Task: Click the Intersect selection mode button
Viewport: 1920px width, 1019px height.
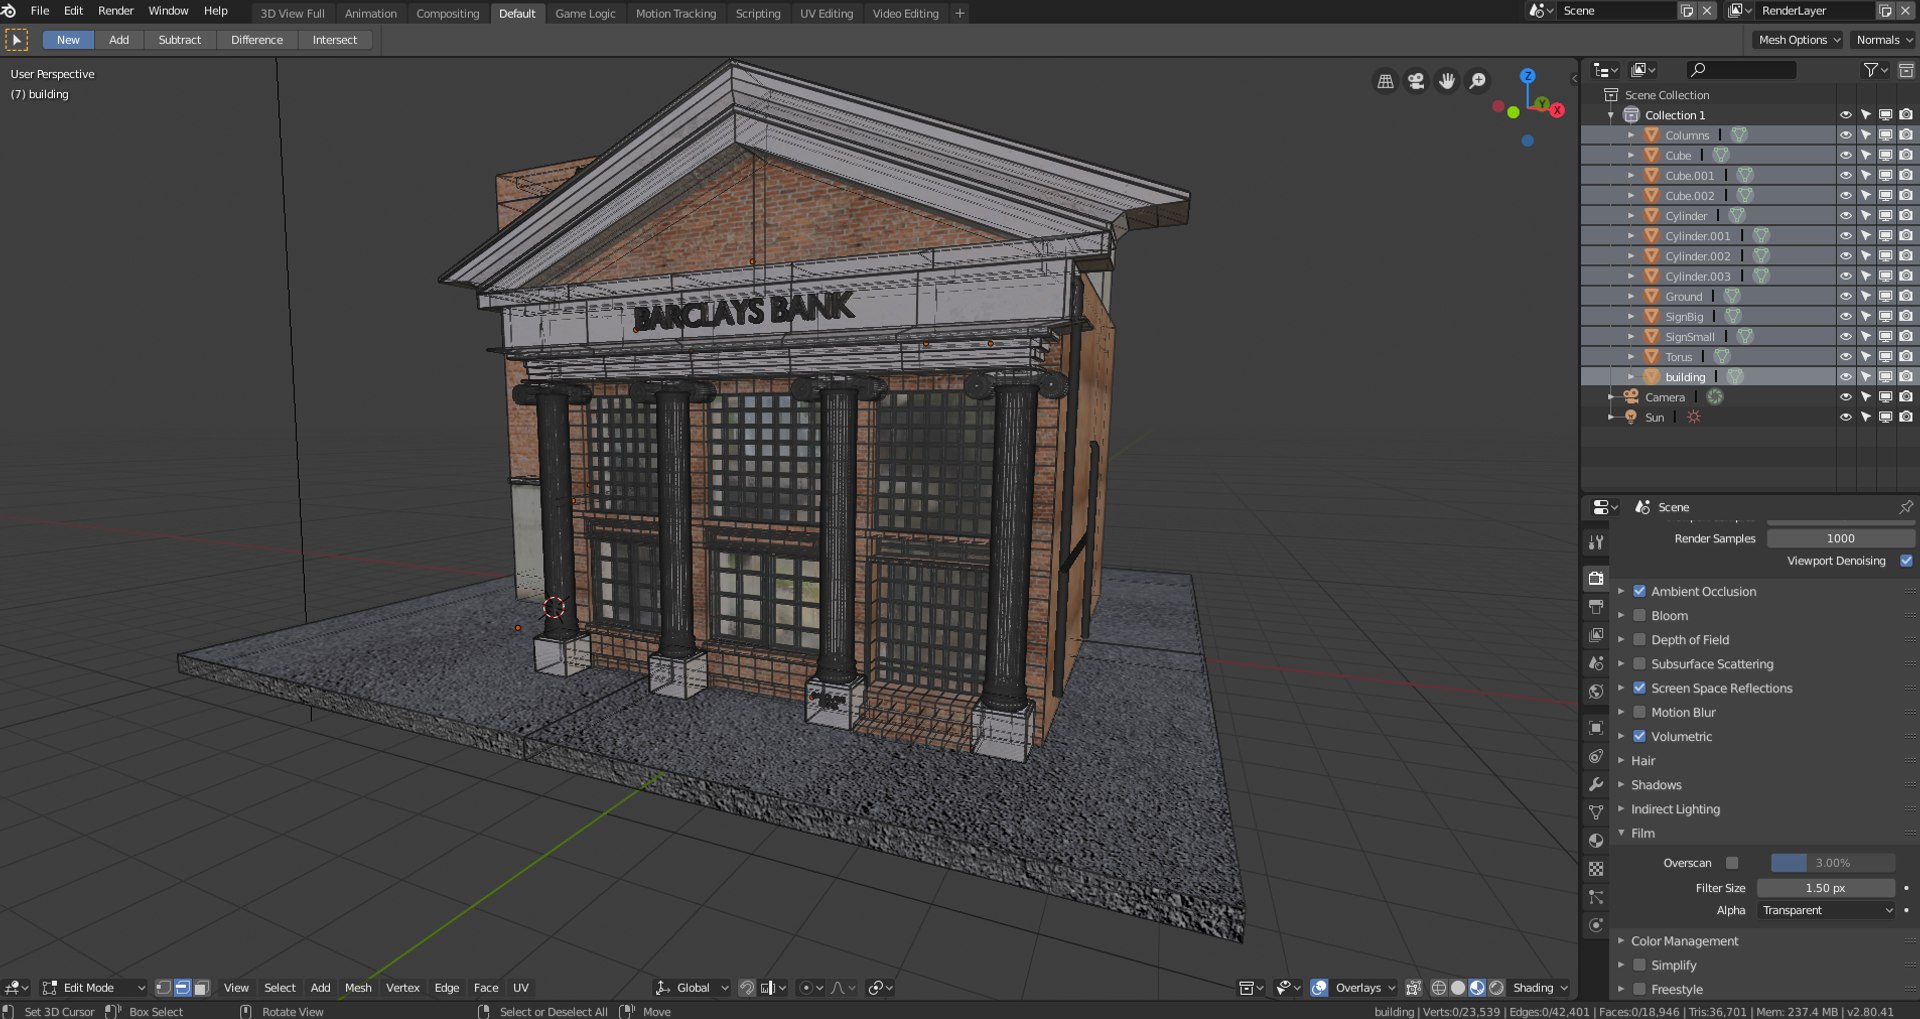Action: pyautogui.click(x=334, y=40)
